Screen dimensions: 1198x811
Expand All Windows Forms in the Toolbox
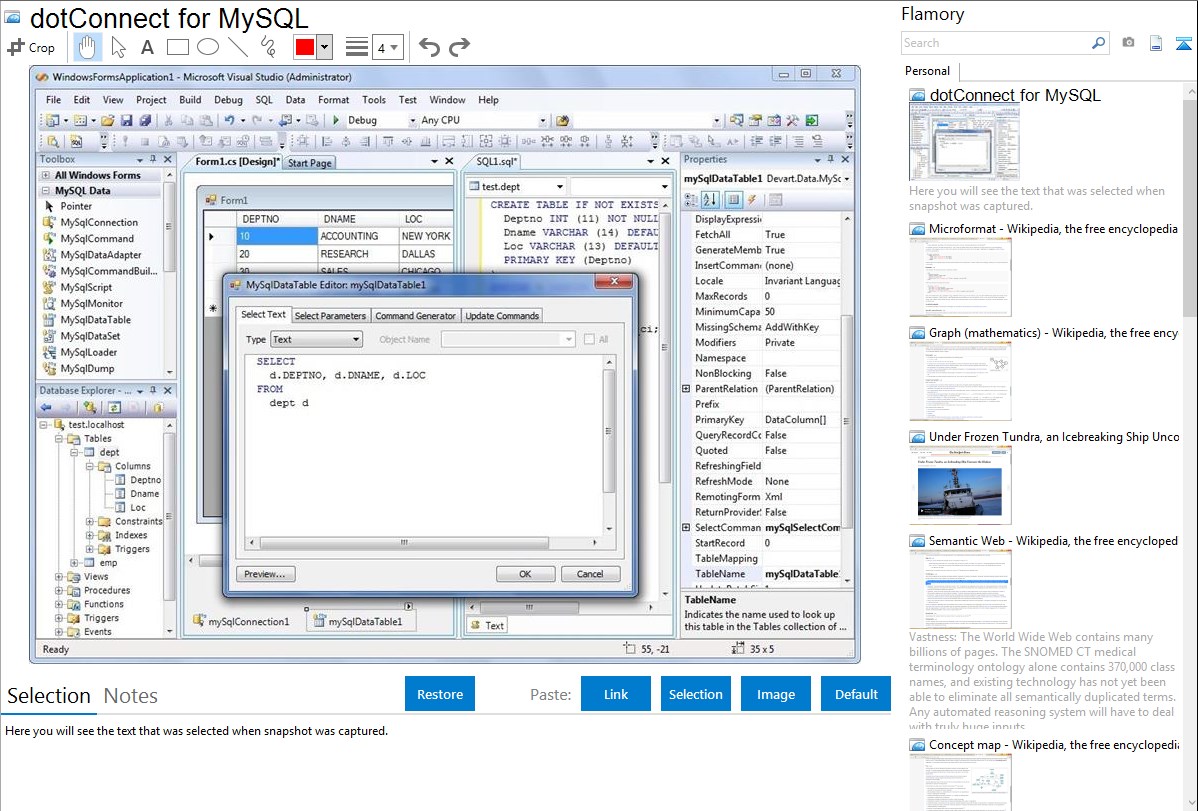pos(46,175)
